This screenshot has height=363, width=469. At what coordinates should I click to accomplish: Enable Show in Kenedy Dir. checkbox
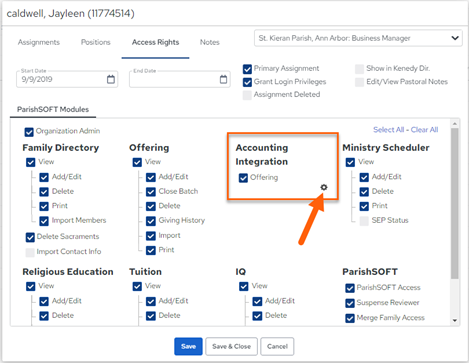coord(359,69)
